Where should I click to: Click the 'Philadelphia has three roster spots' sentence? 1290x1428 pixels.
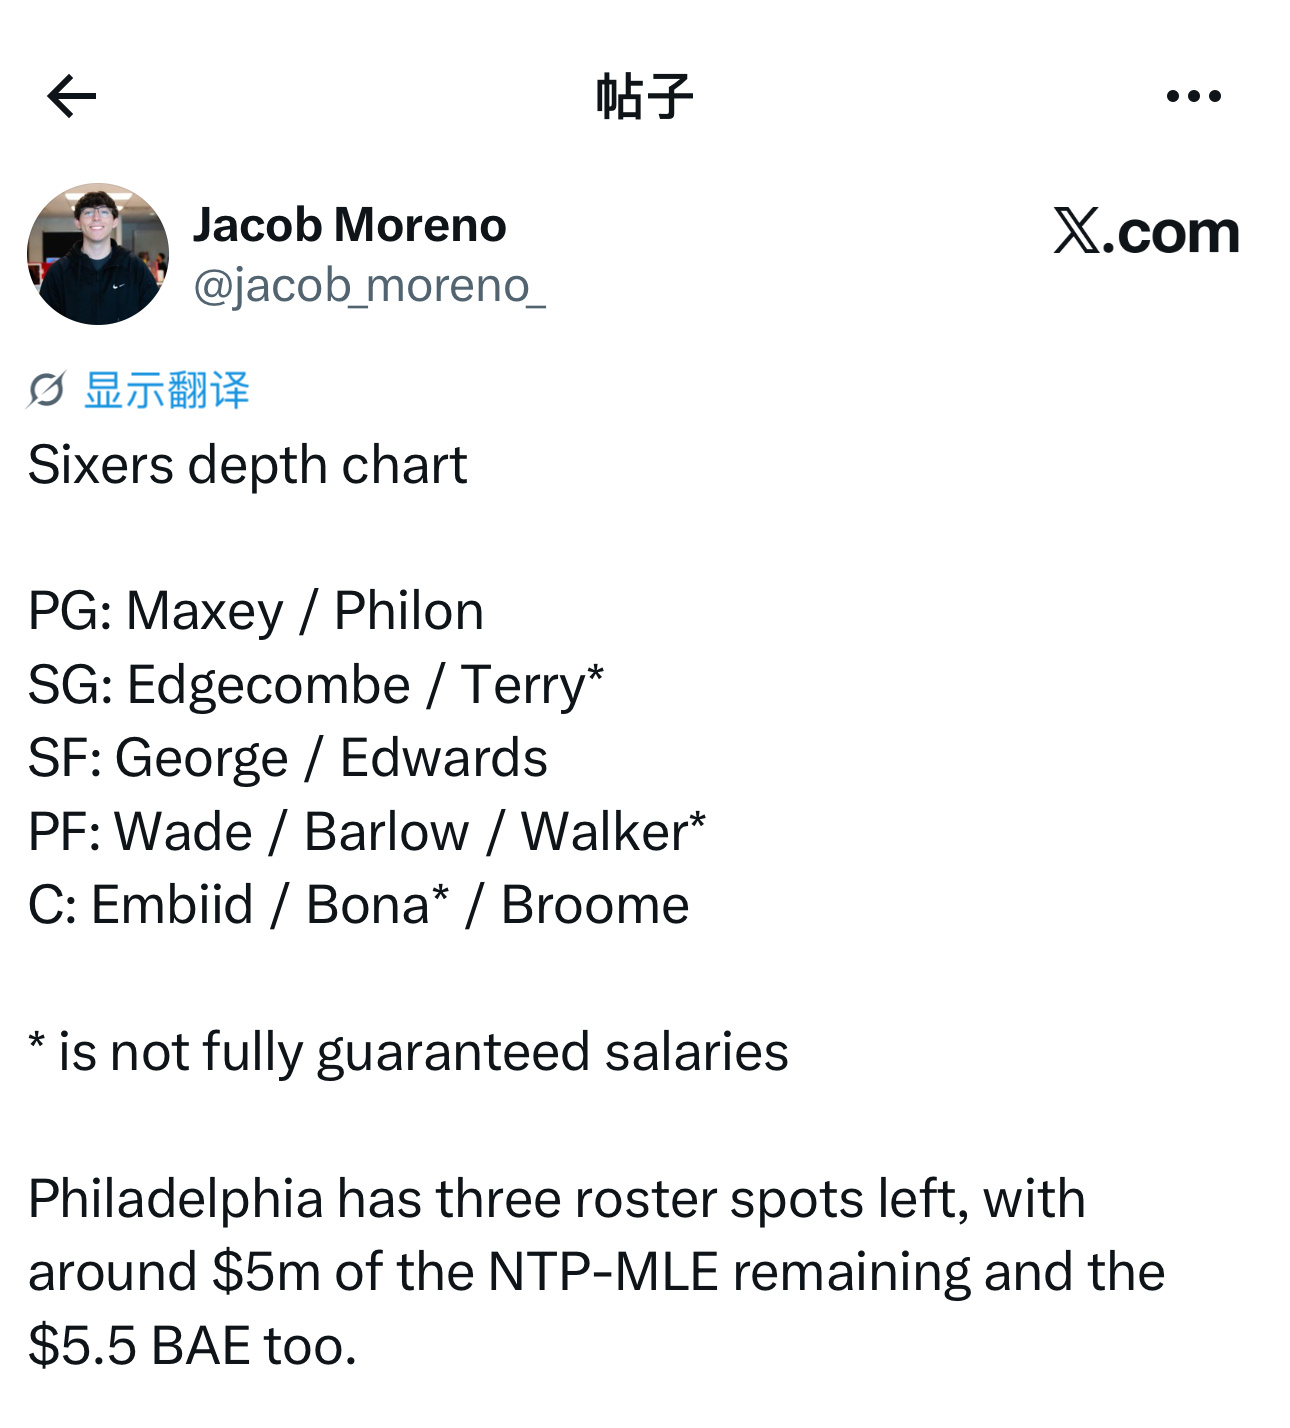coord(557,1199)
